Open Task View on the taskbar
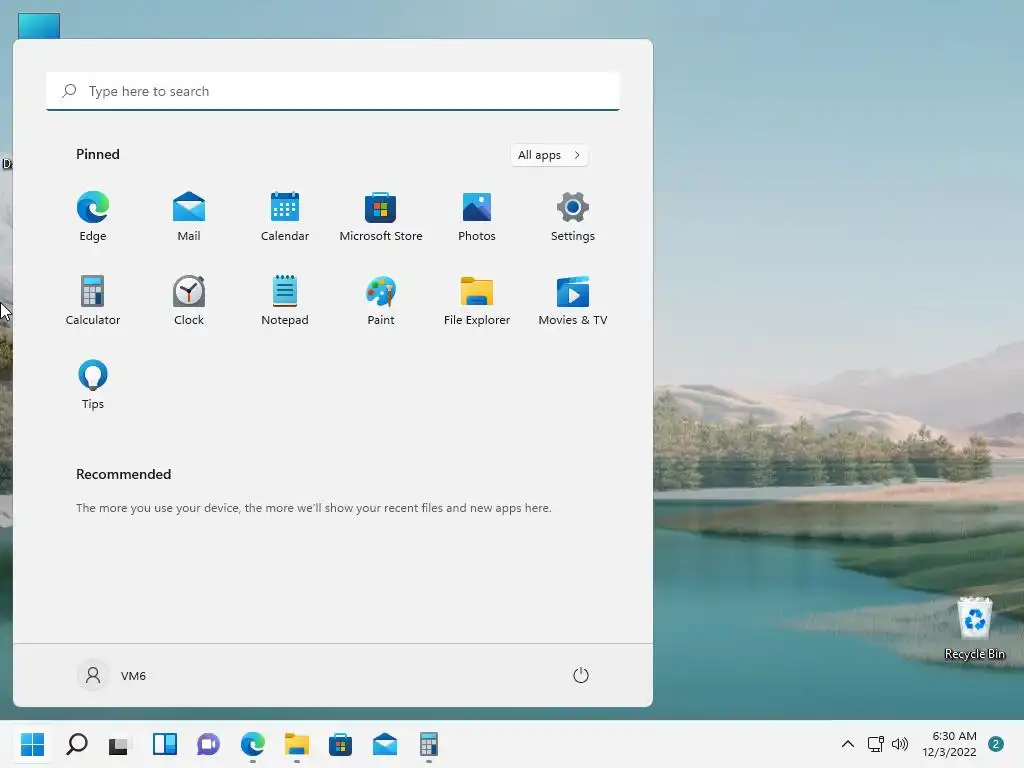This screenshot has height=768, width=1024. [119, 744]
